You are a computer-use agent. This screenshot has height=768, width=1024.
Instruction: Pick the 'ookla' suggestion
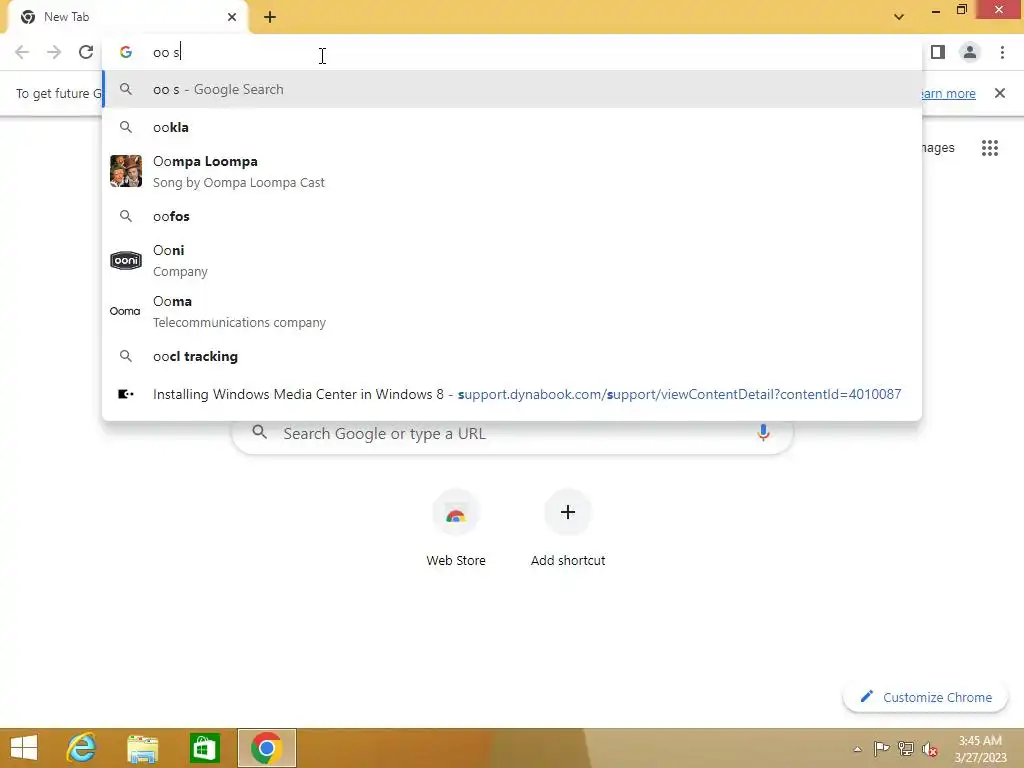tap(512, 127)
